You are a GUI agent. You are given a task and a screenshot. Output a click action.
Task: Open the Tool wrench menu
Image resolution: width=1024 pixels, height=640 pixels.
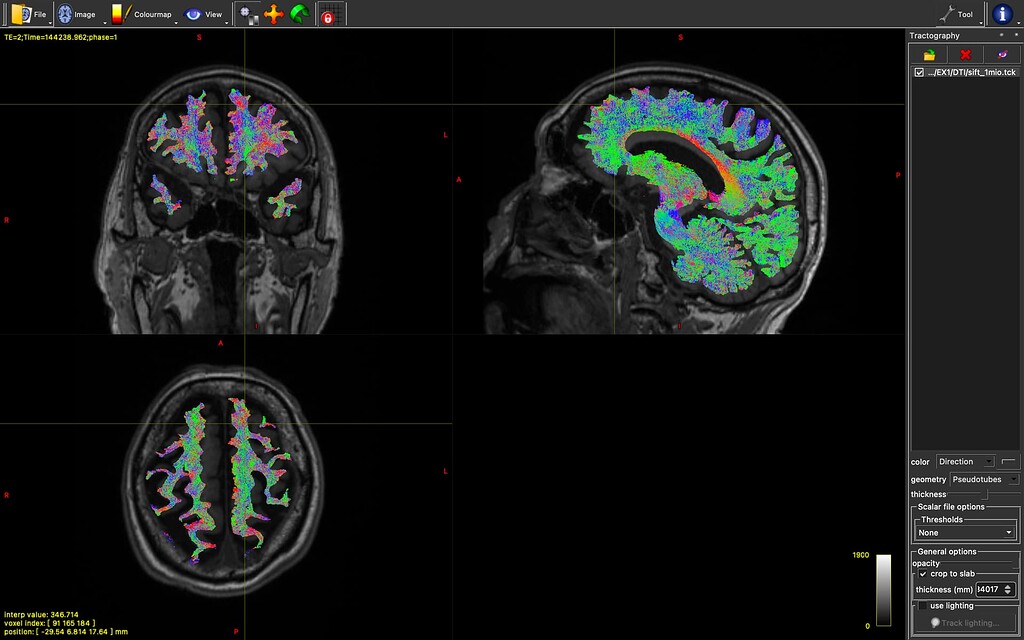pyautogui.click(x=957, y=14)
